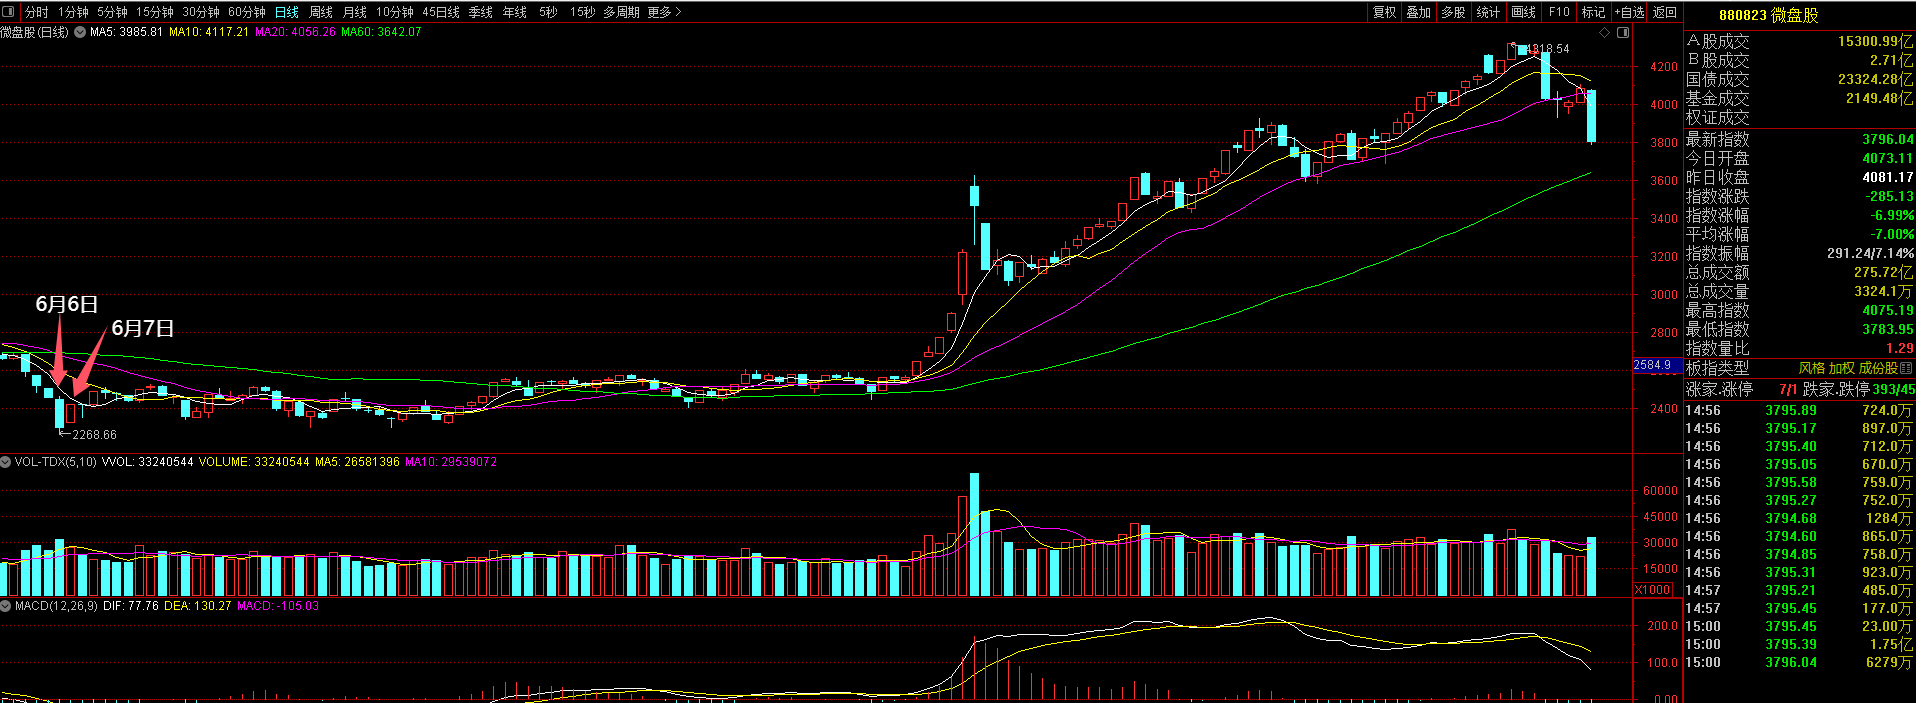
Task: Click the 加权 link in 板指类型 row
Action: tap(1842, 368)
